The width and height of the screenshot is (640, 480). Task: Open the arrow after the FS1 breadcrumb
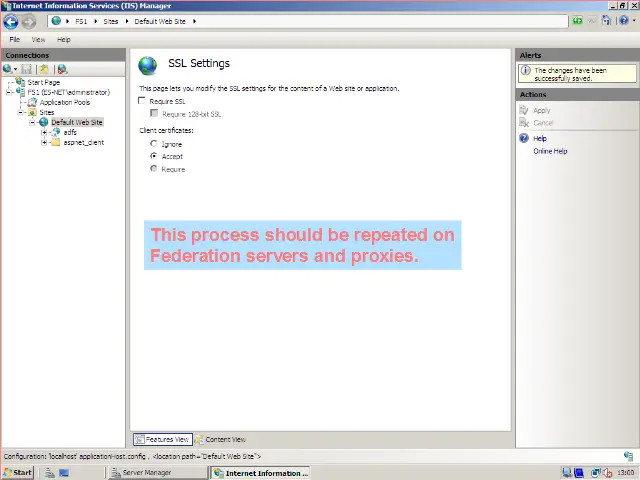[96, 21]
